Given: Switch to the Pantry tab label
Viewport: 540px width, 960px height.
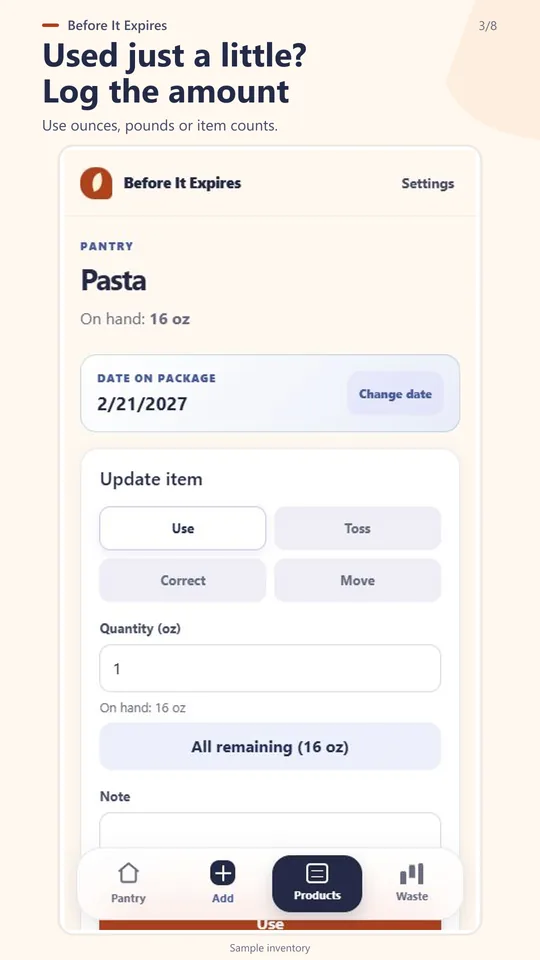Looking at the screenshot, I should click(x=129, y=898).
